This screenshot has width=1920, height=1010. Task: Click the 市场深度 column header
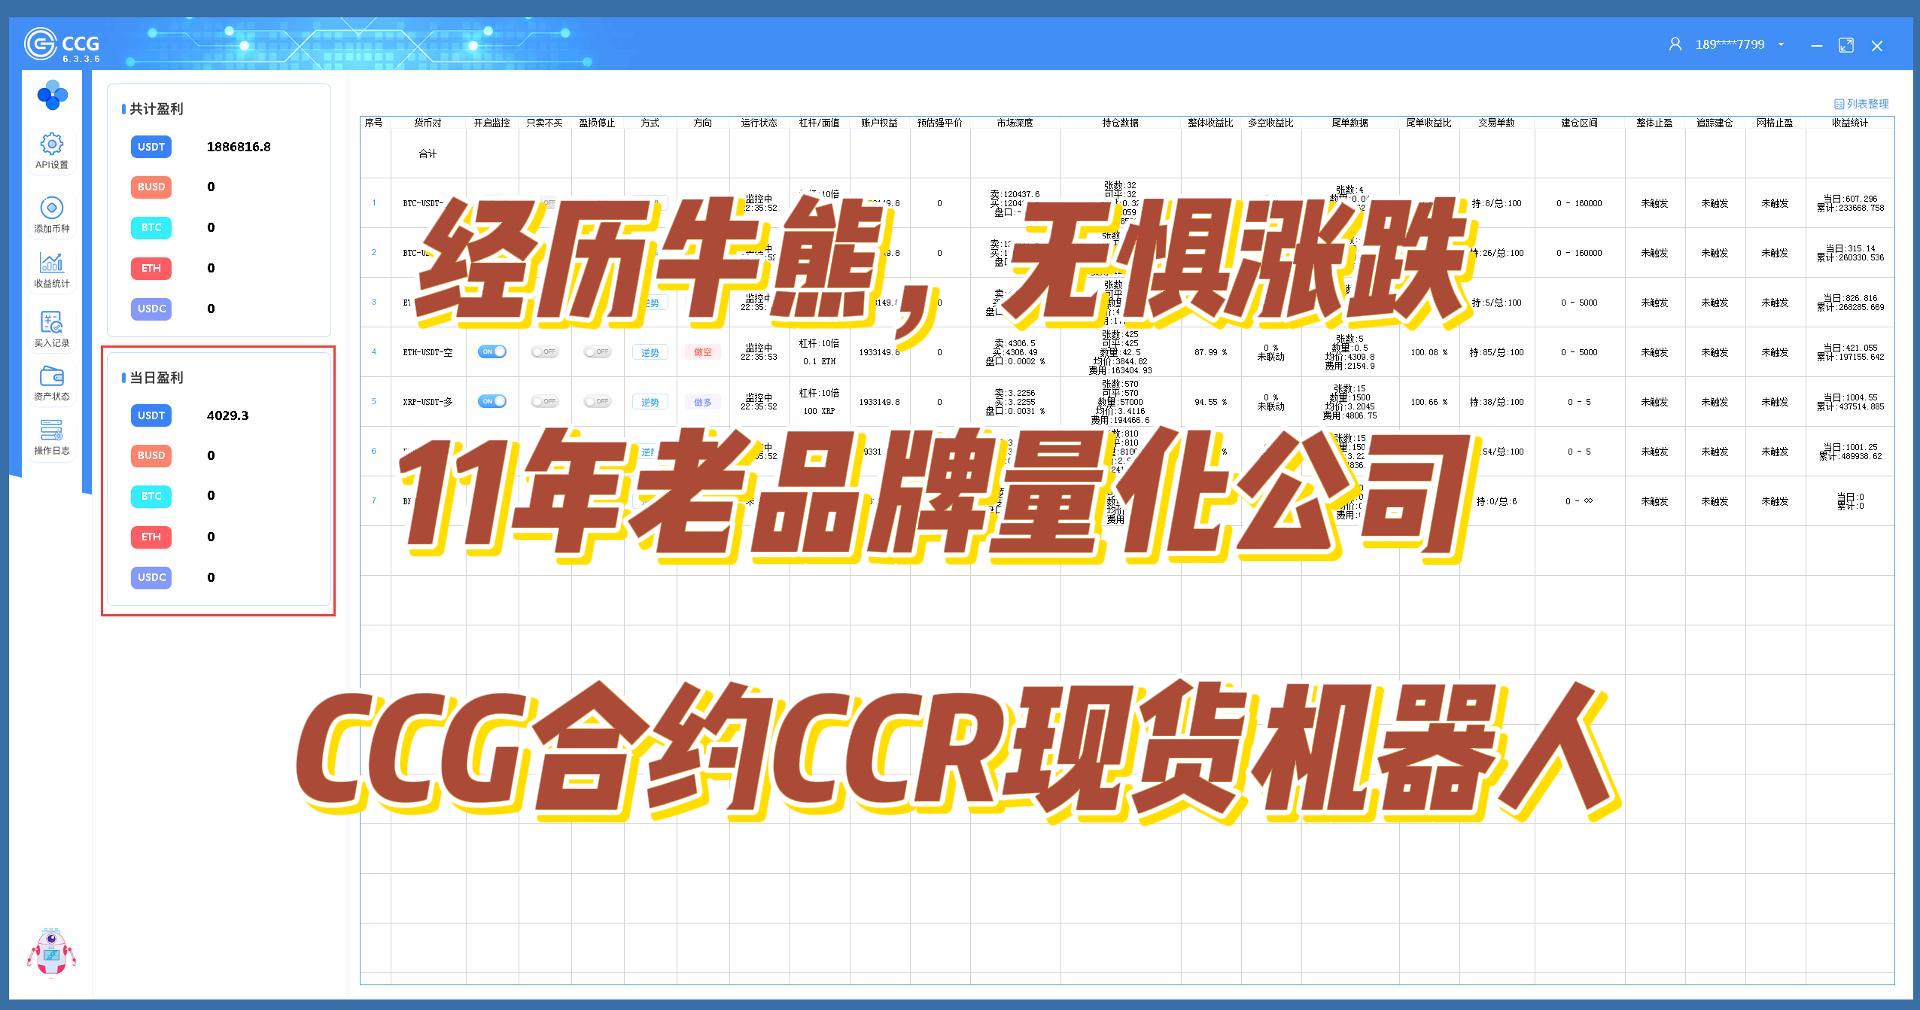coord(1015,123)
